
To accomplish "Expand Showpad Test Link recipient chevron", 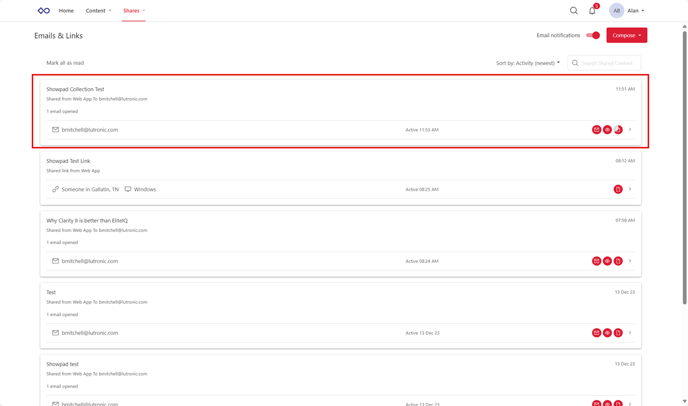I will (630, 189).
